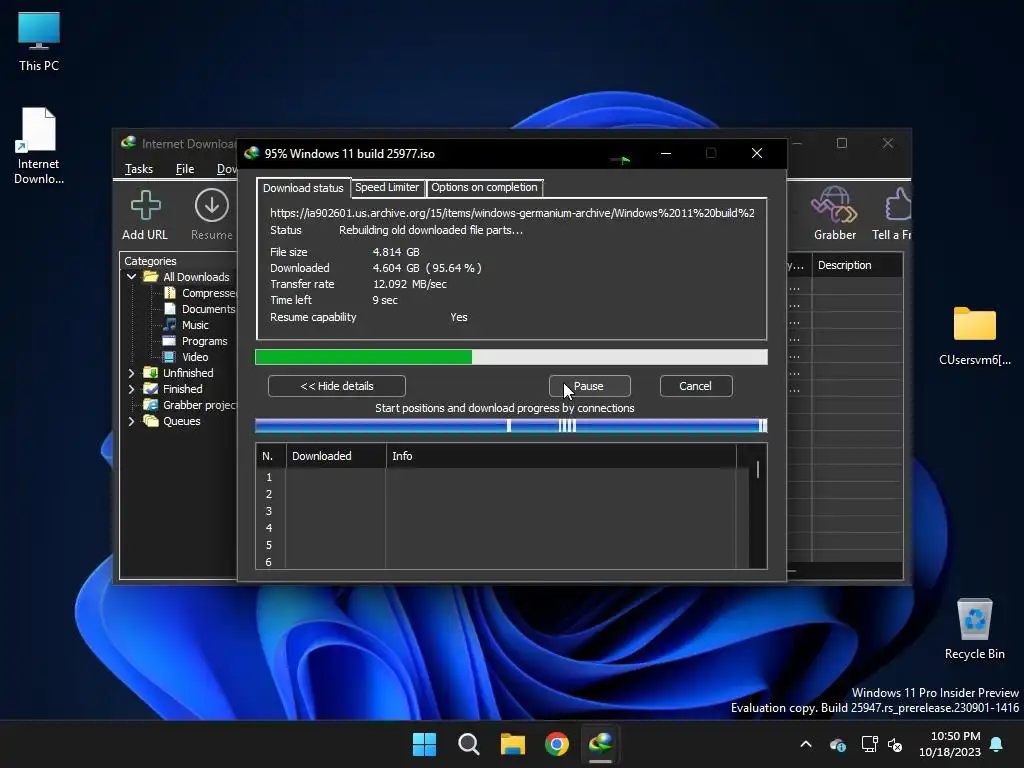This screenshot has width=1024, height=768.
Task: Click the Downloaded column header
Action: [x=336, y=456]
